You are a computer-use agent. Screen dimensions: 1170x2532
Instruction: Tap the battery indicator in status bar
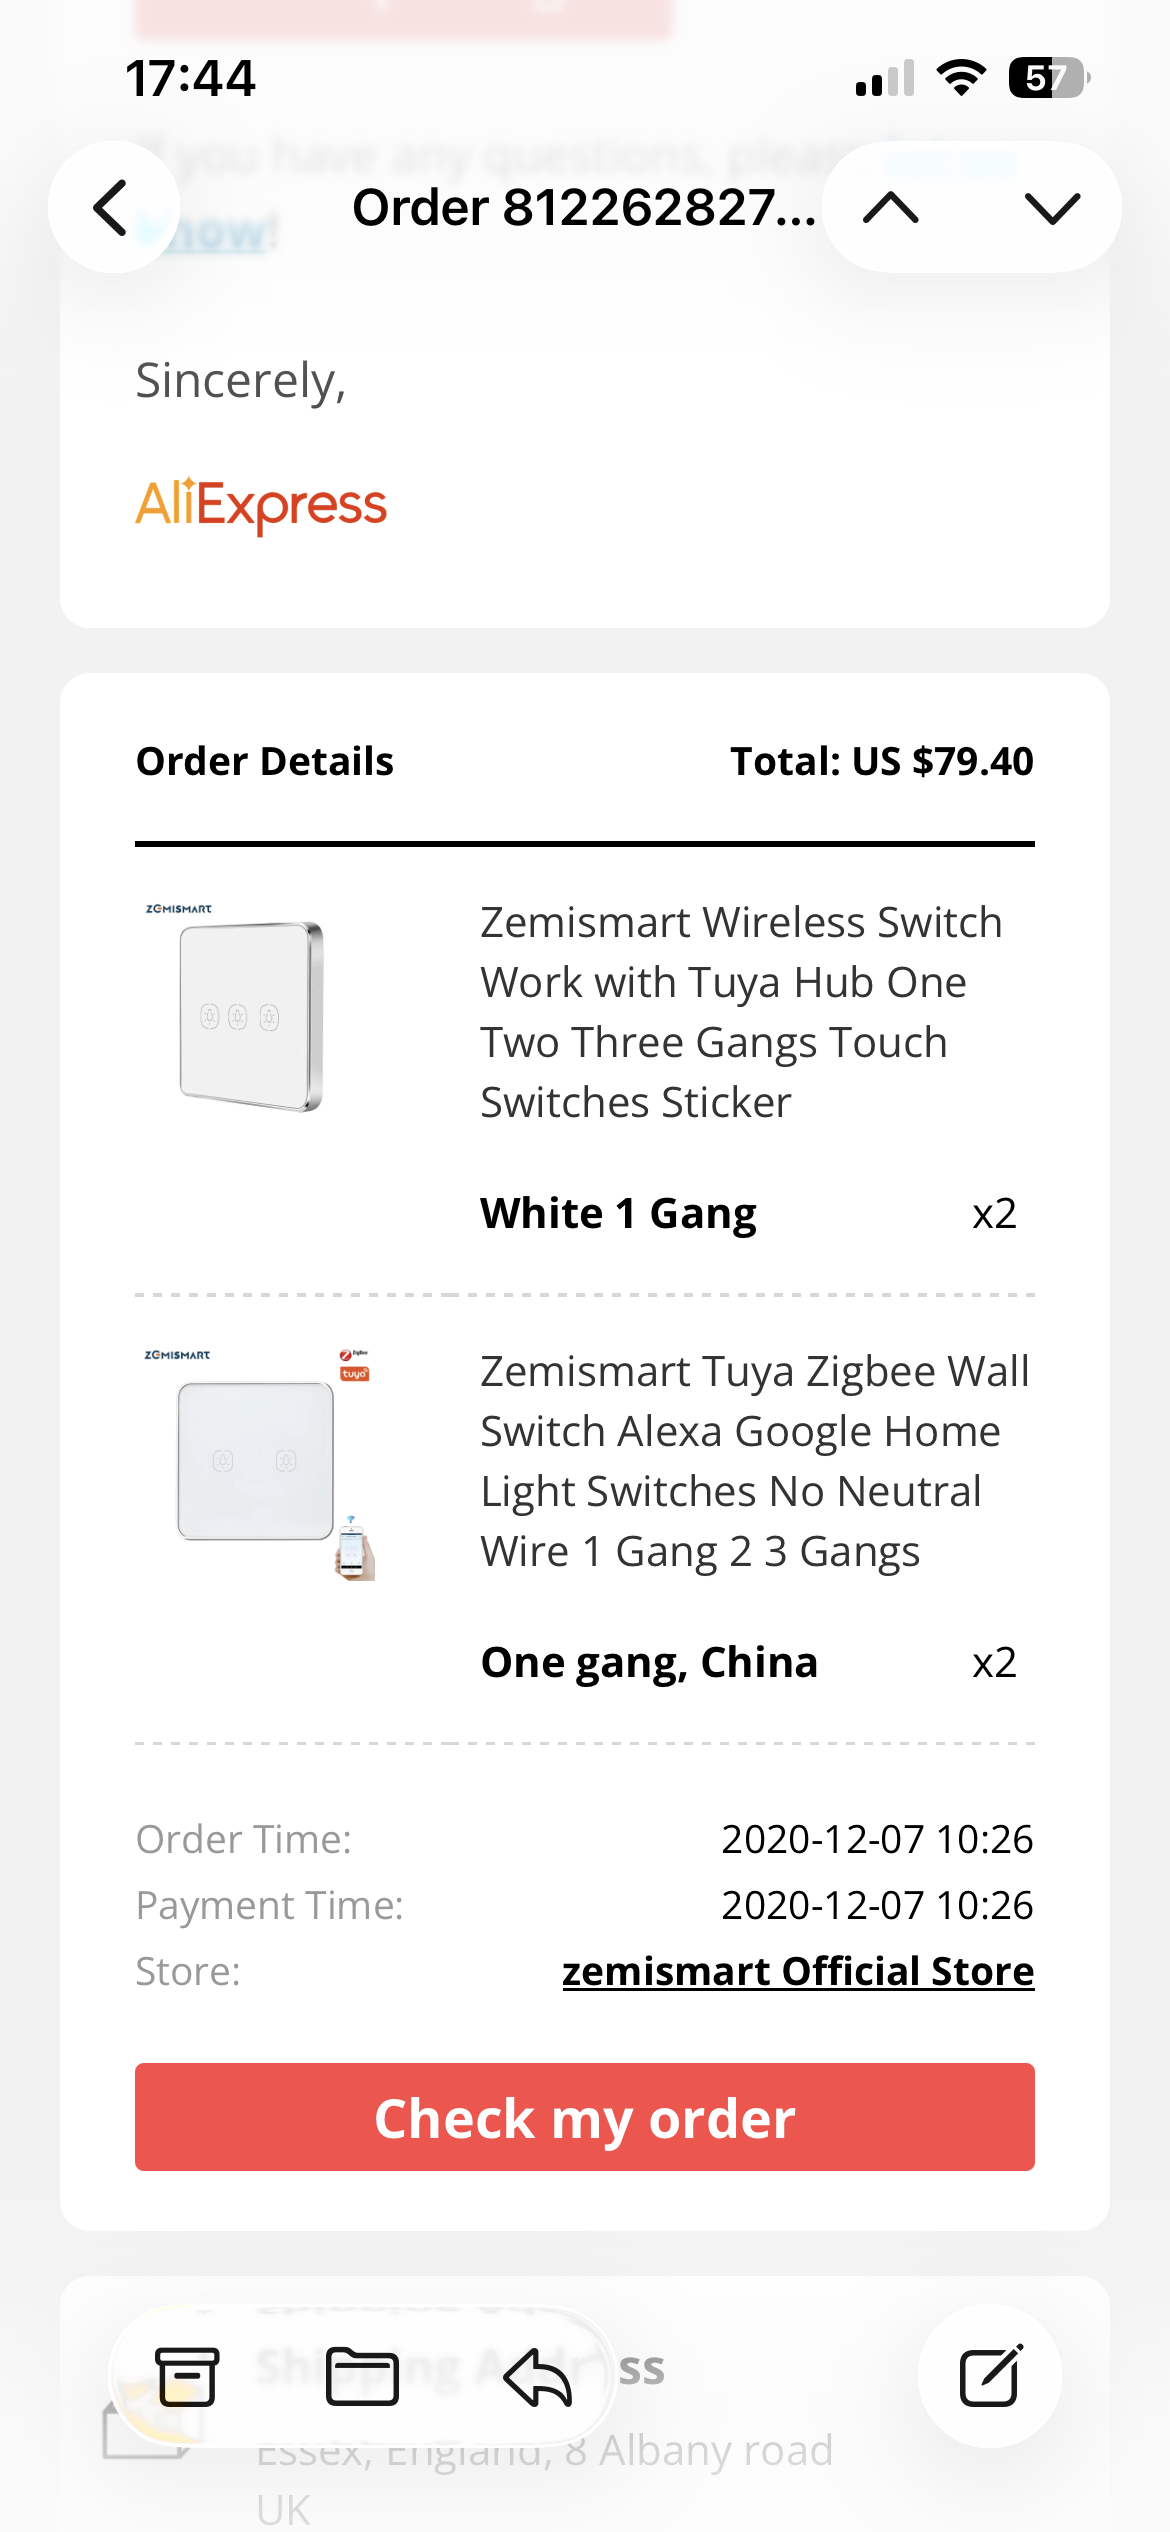[1048, 78]
